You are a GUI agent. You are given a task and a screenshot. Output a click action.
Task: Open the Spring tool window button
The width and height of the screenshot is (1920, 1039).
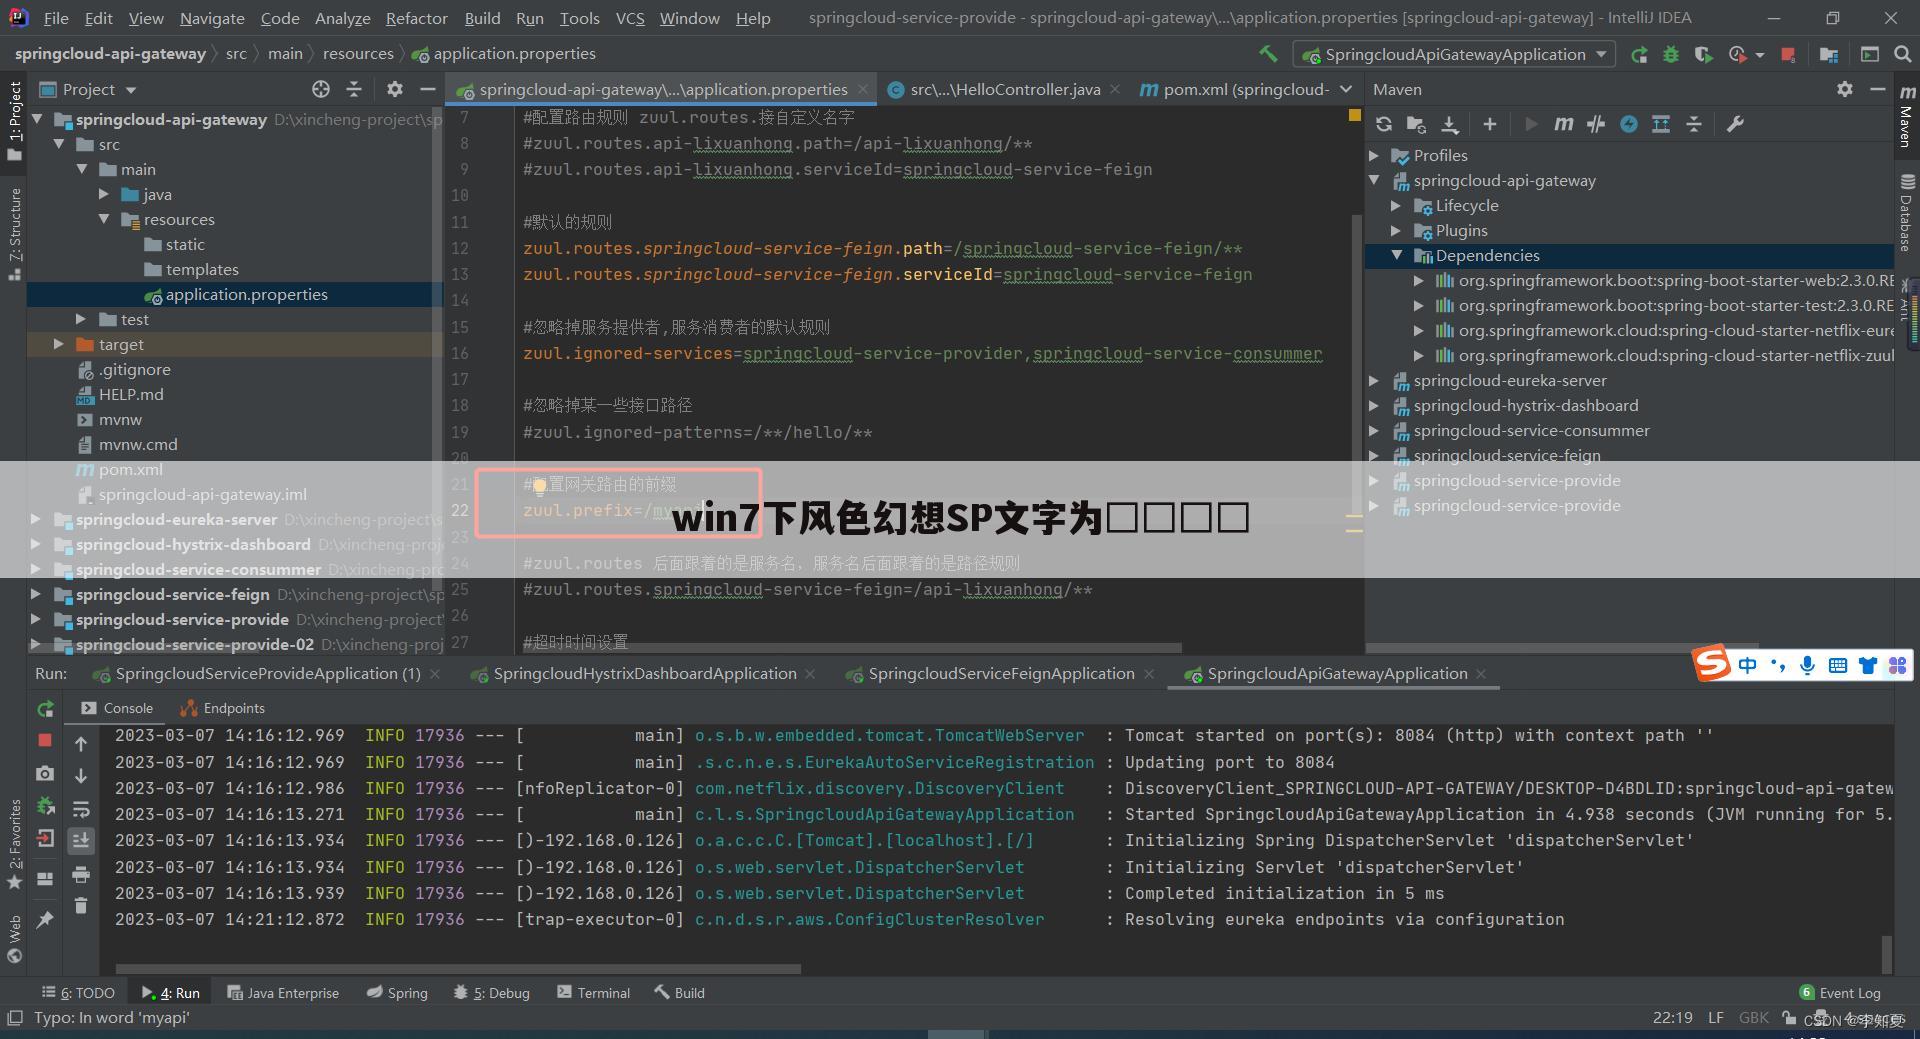pyautogui.click(x=397, y=993)
